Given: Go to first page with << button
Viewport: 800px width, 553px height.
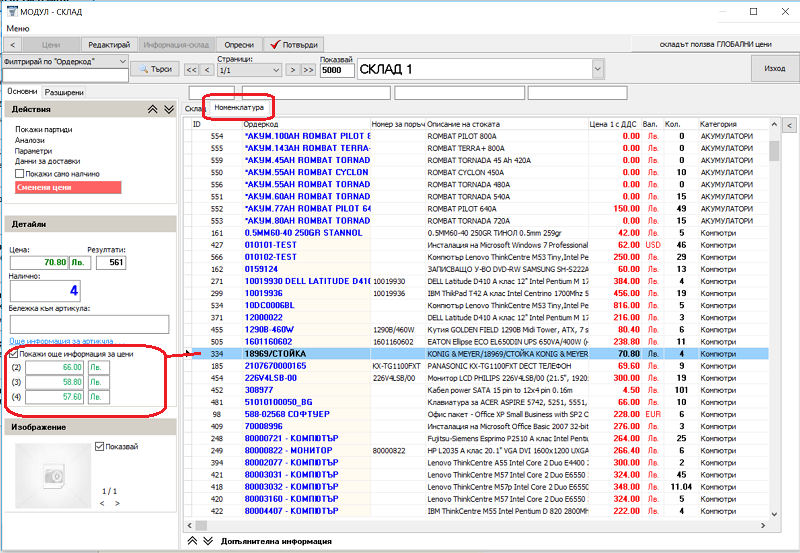Looking at the screenshot, I should (x=191, y=70).
